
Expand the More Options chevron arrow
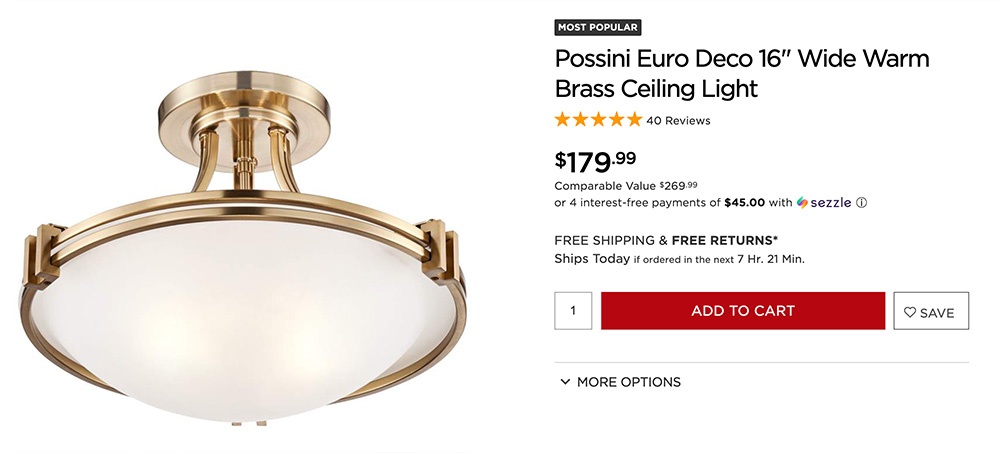coord(564,382)
